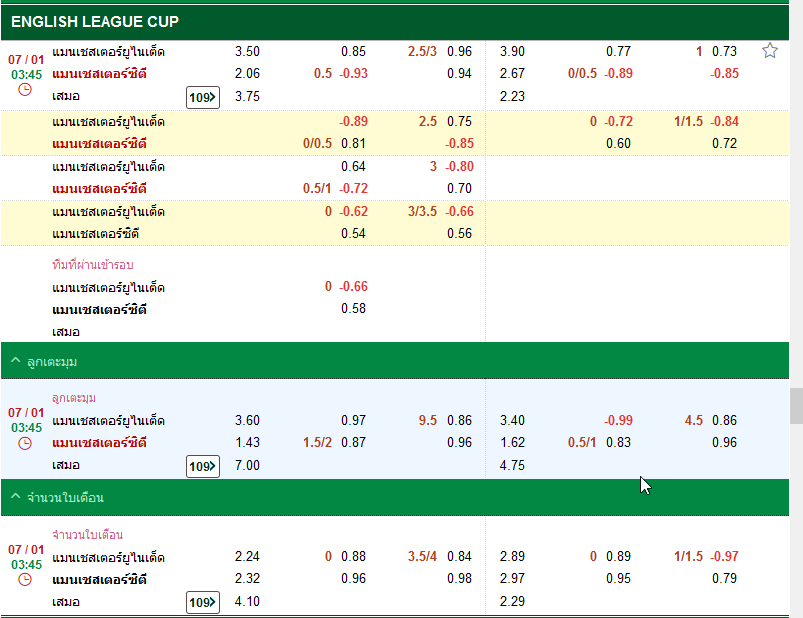Select first-half draw odds 2.23
Viewport: 803px width, 618px height.
point(512,97)
